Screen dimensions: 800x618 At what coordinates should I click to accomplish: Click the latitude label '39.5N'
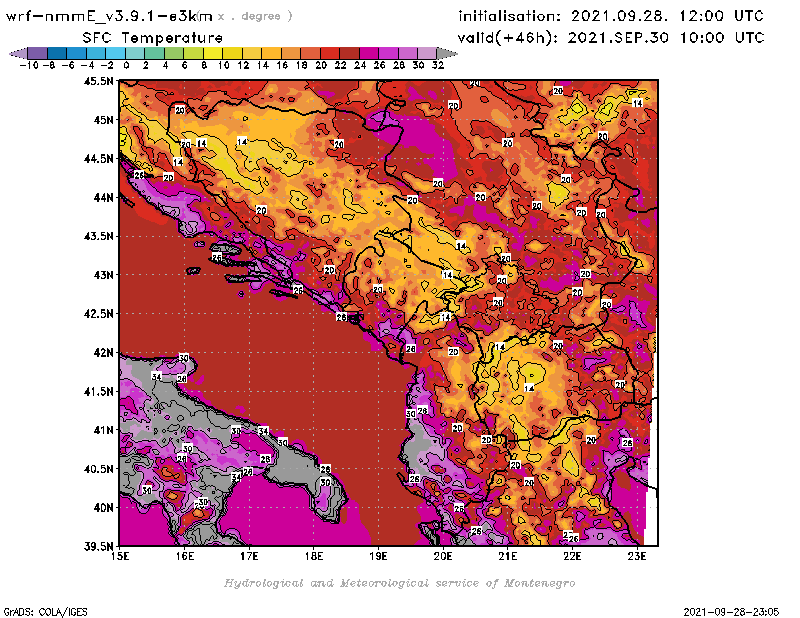pyautogui.click(x=98, y=547)
